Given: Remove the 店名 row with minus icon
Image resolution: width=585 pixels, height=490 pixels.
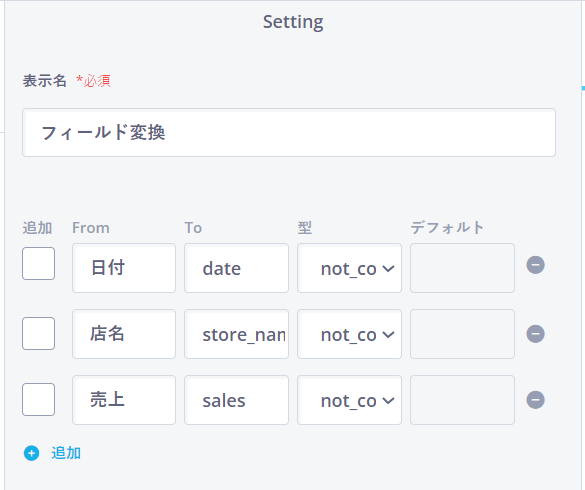Looking at the screenshot, I should click(535, 334).
